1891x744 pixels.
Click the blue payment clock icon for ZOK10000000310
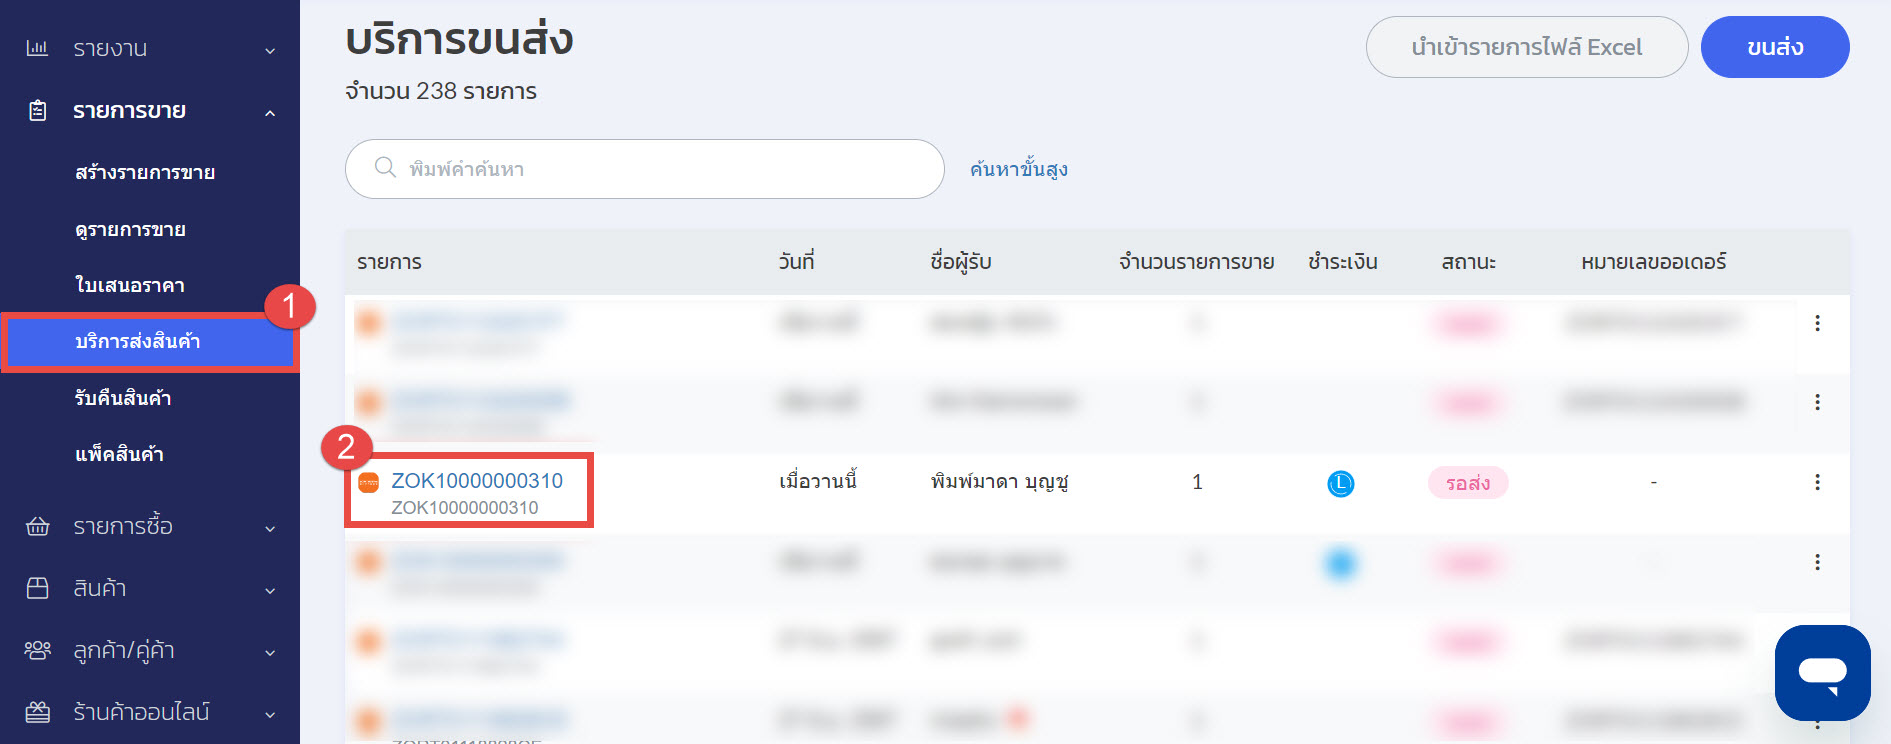1340,484
